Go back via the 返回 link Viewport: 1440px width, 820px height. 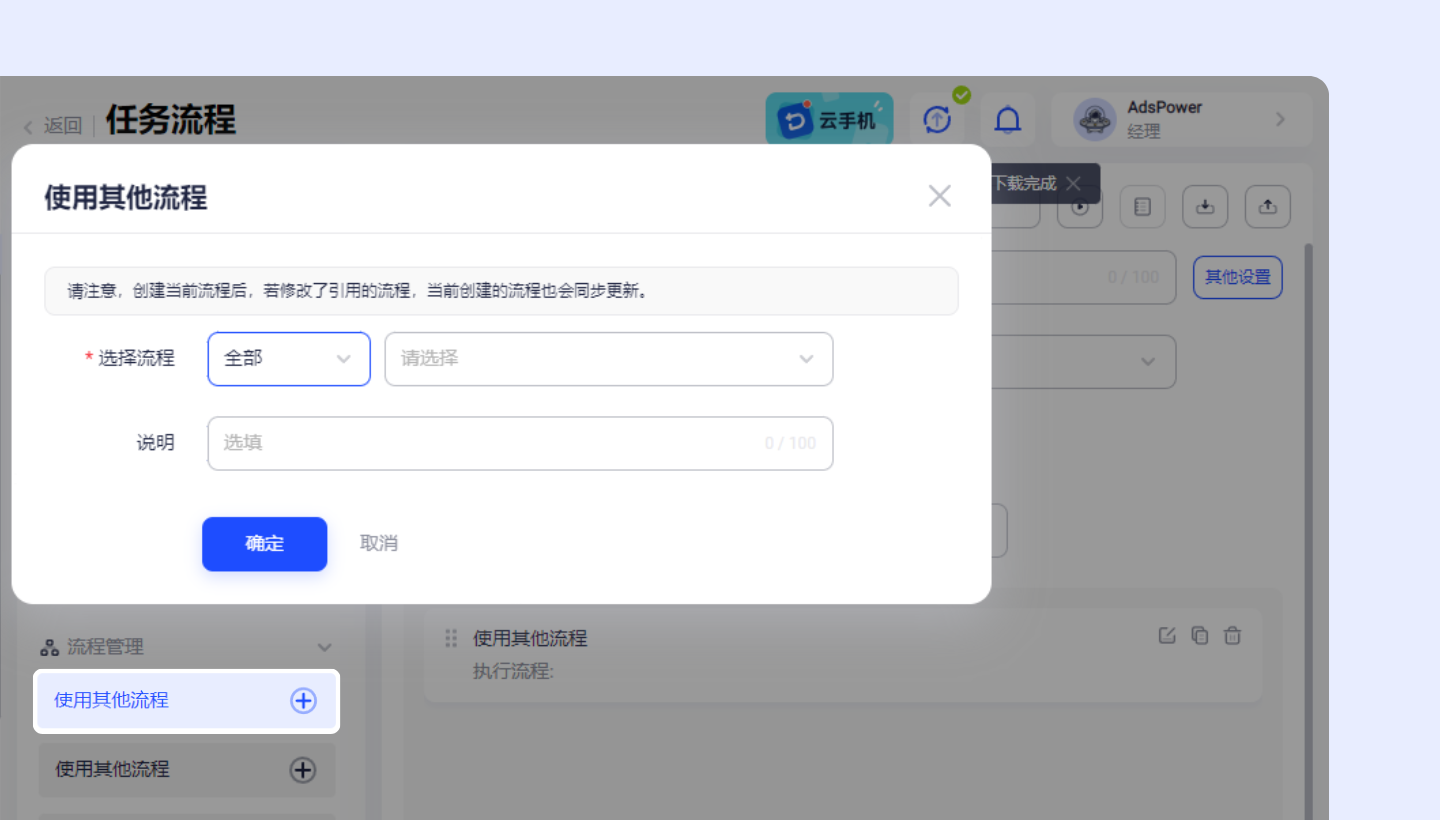coord(53,126)
